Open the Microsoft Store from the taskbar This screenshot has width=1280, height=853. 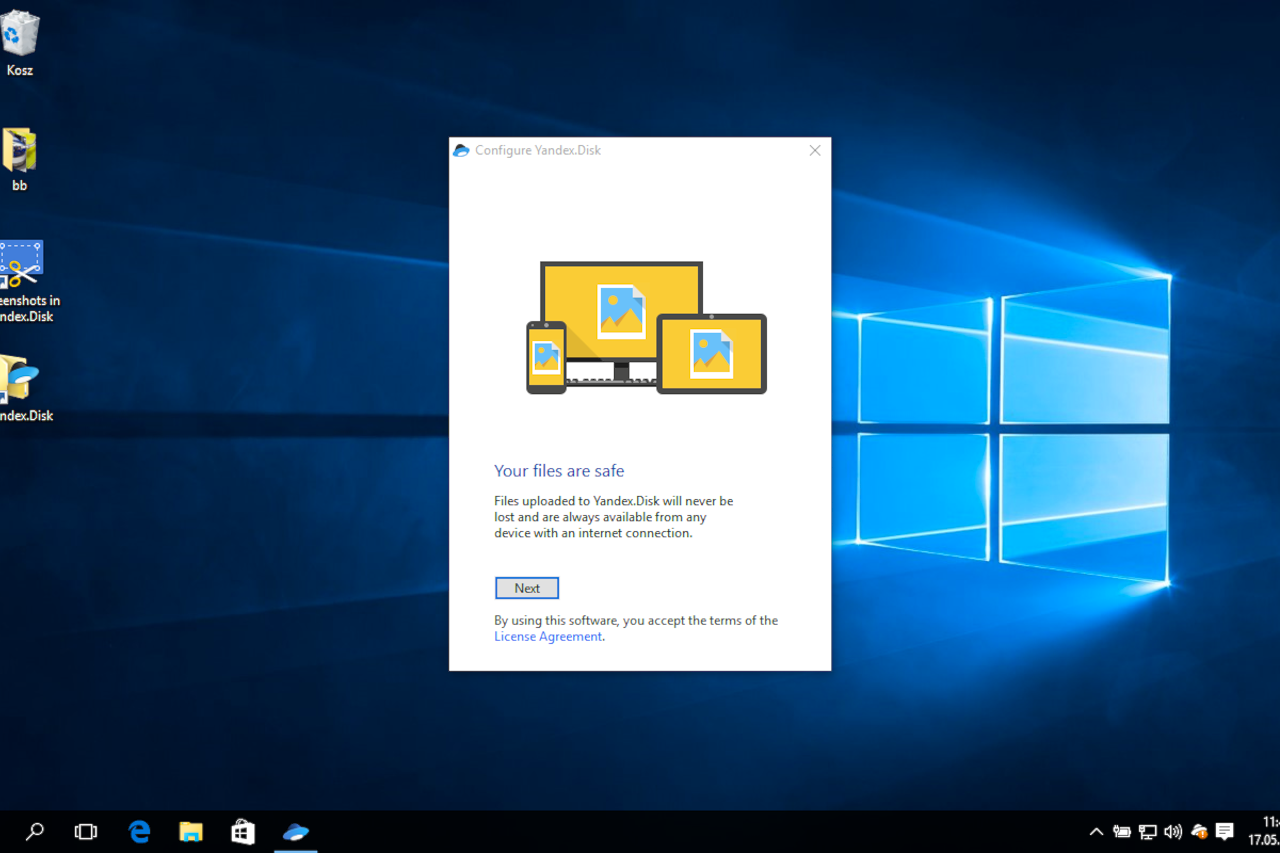pos(242,831)
